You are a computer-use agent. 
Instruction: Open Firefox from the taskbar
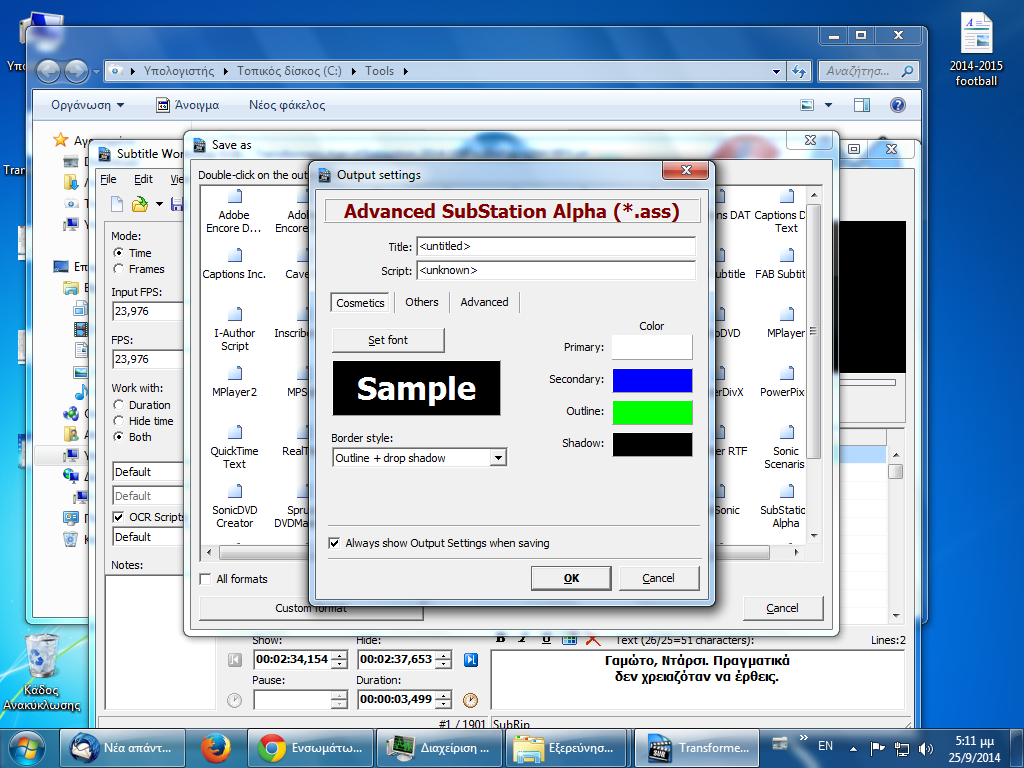pos(216,748)
